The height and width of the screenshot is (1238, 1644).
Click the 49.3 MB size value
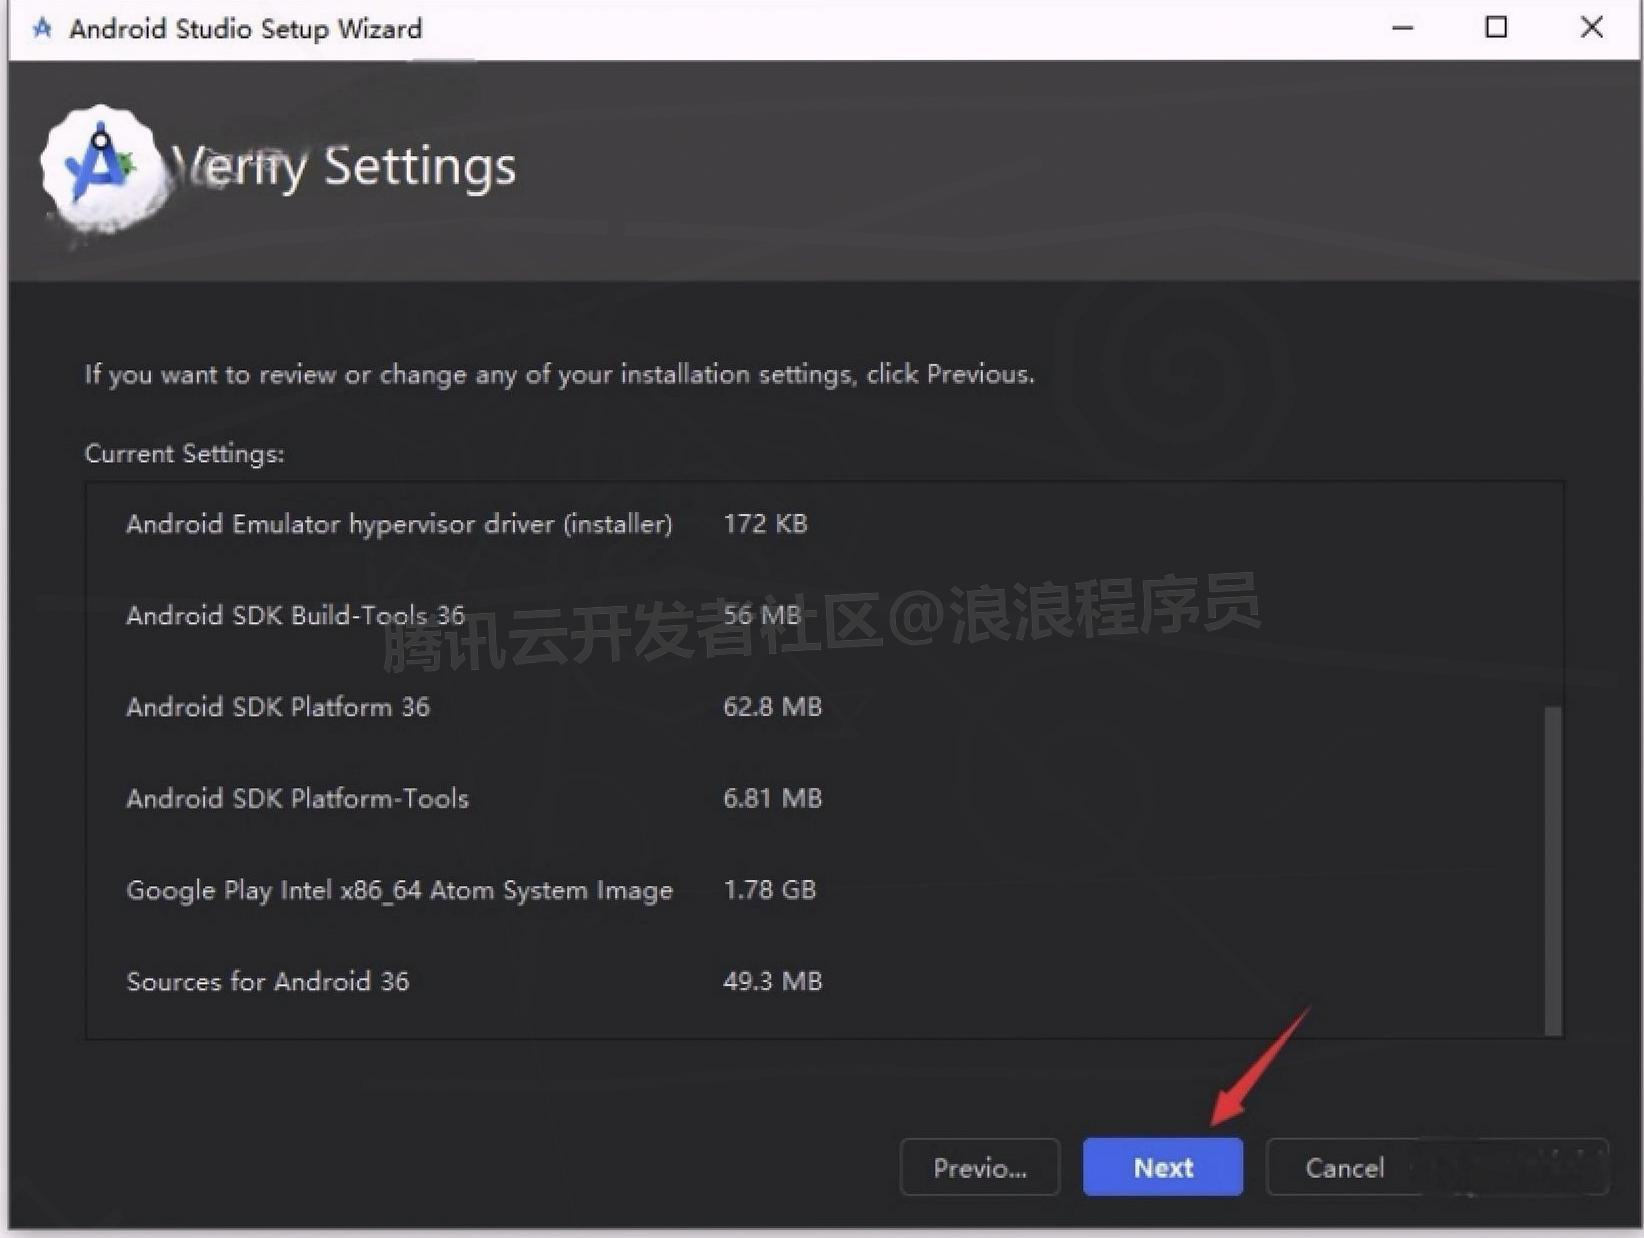point(772,981)
